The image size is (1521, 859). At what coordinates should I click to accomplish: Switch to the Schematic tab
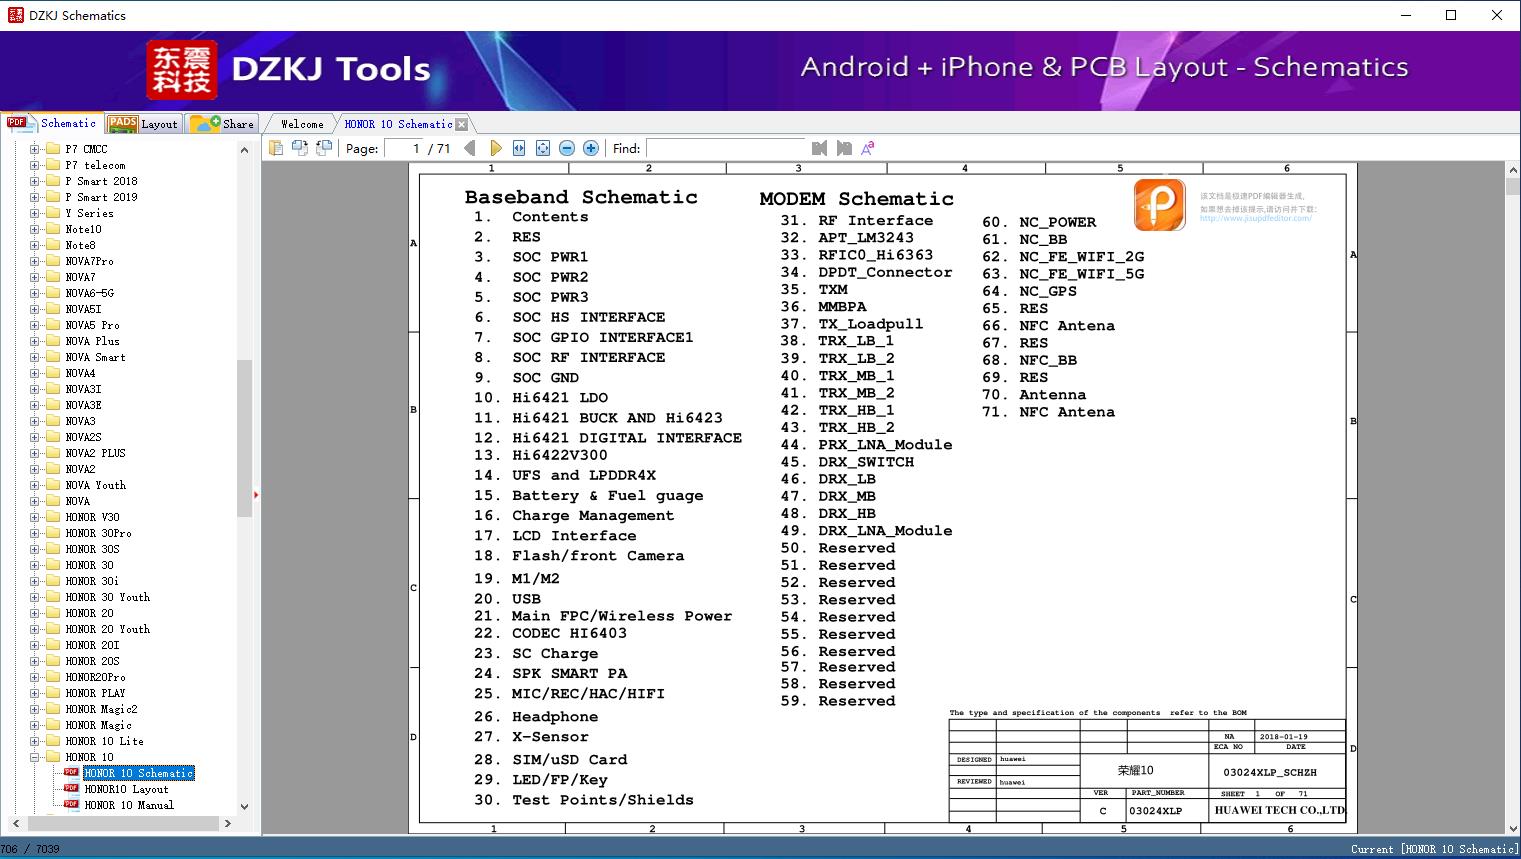click(x=53, y=123)
